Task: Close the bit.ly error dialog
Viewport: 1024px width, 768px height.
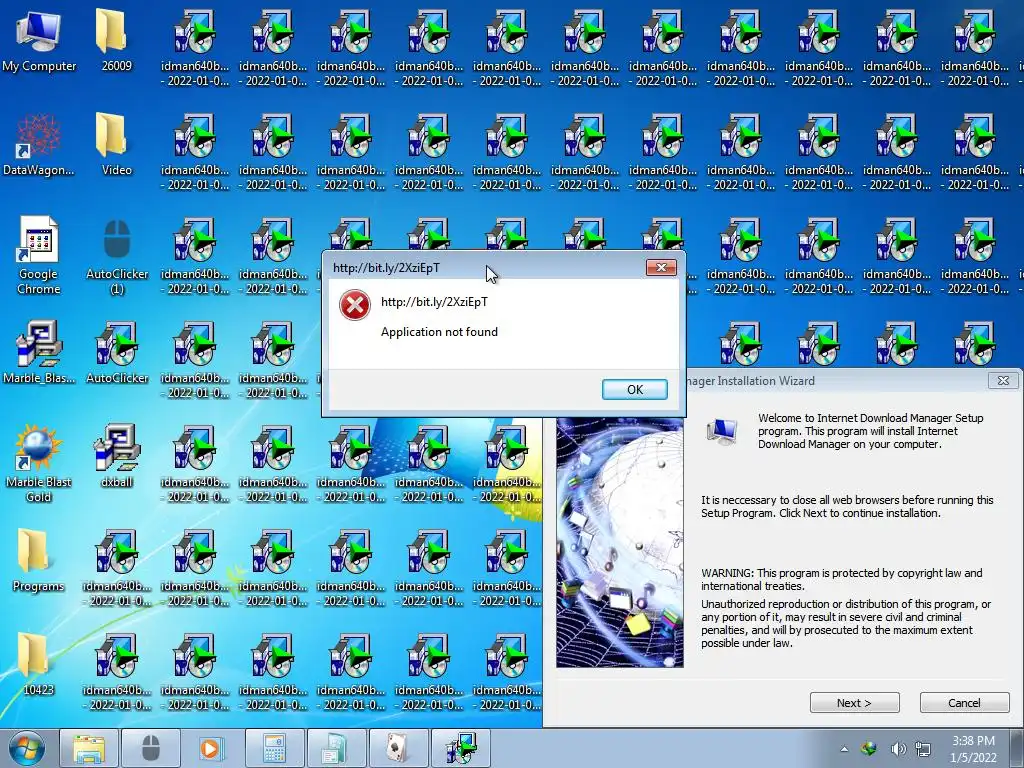Action: tap(661, 268)
